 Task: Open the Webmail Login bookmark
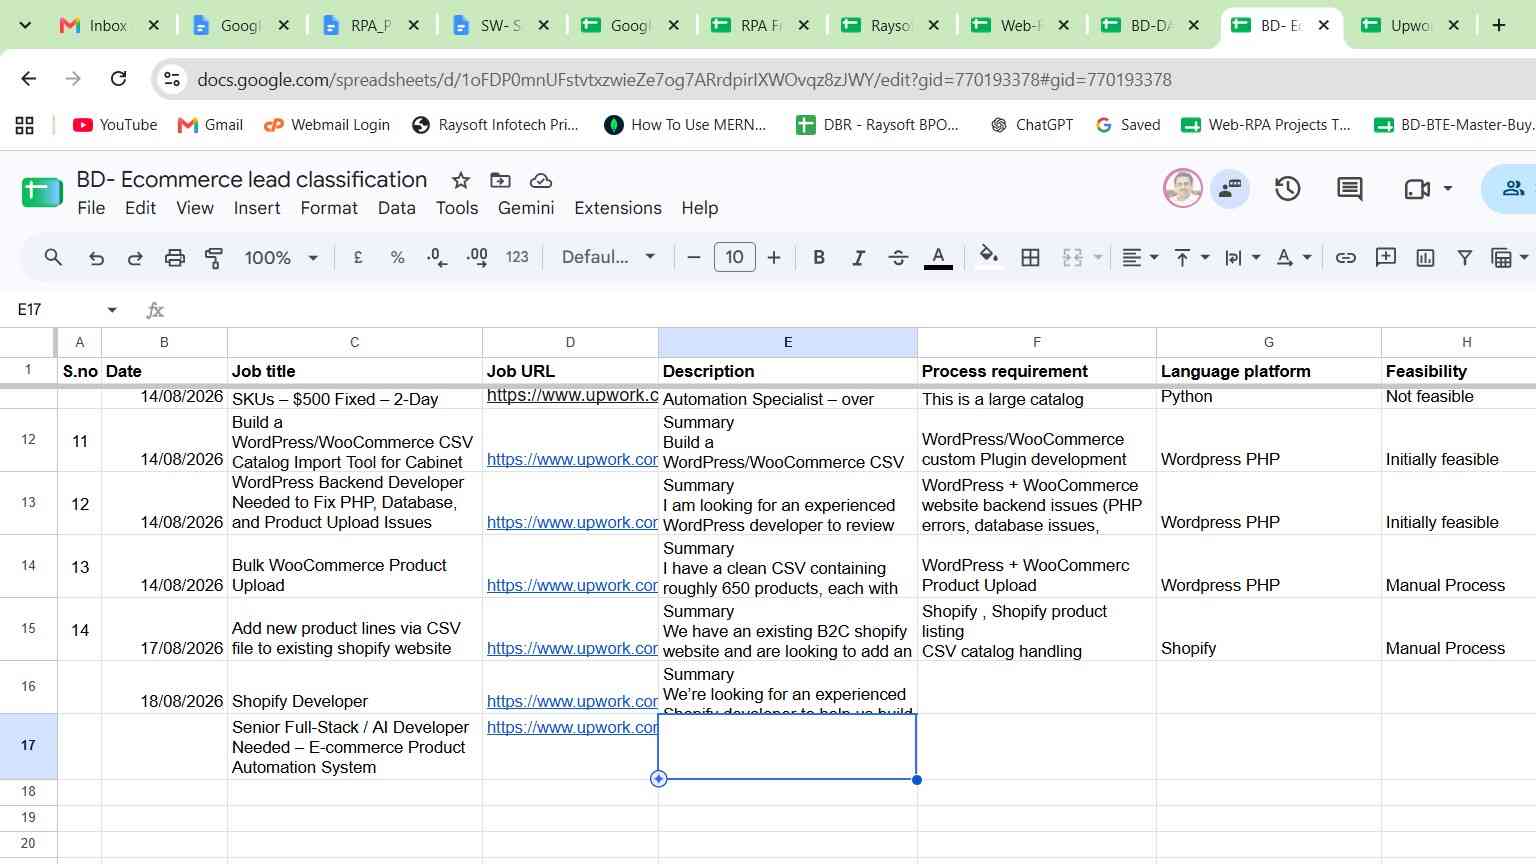326,125
